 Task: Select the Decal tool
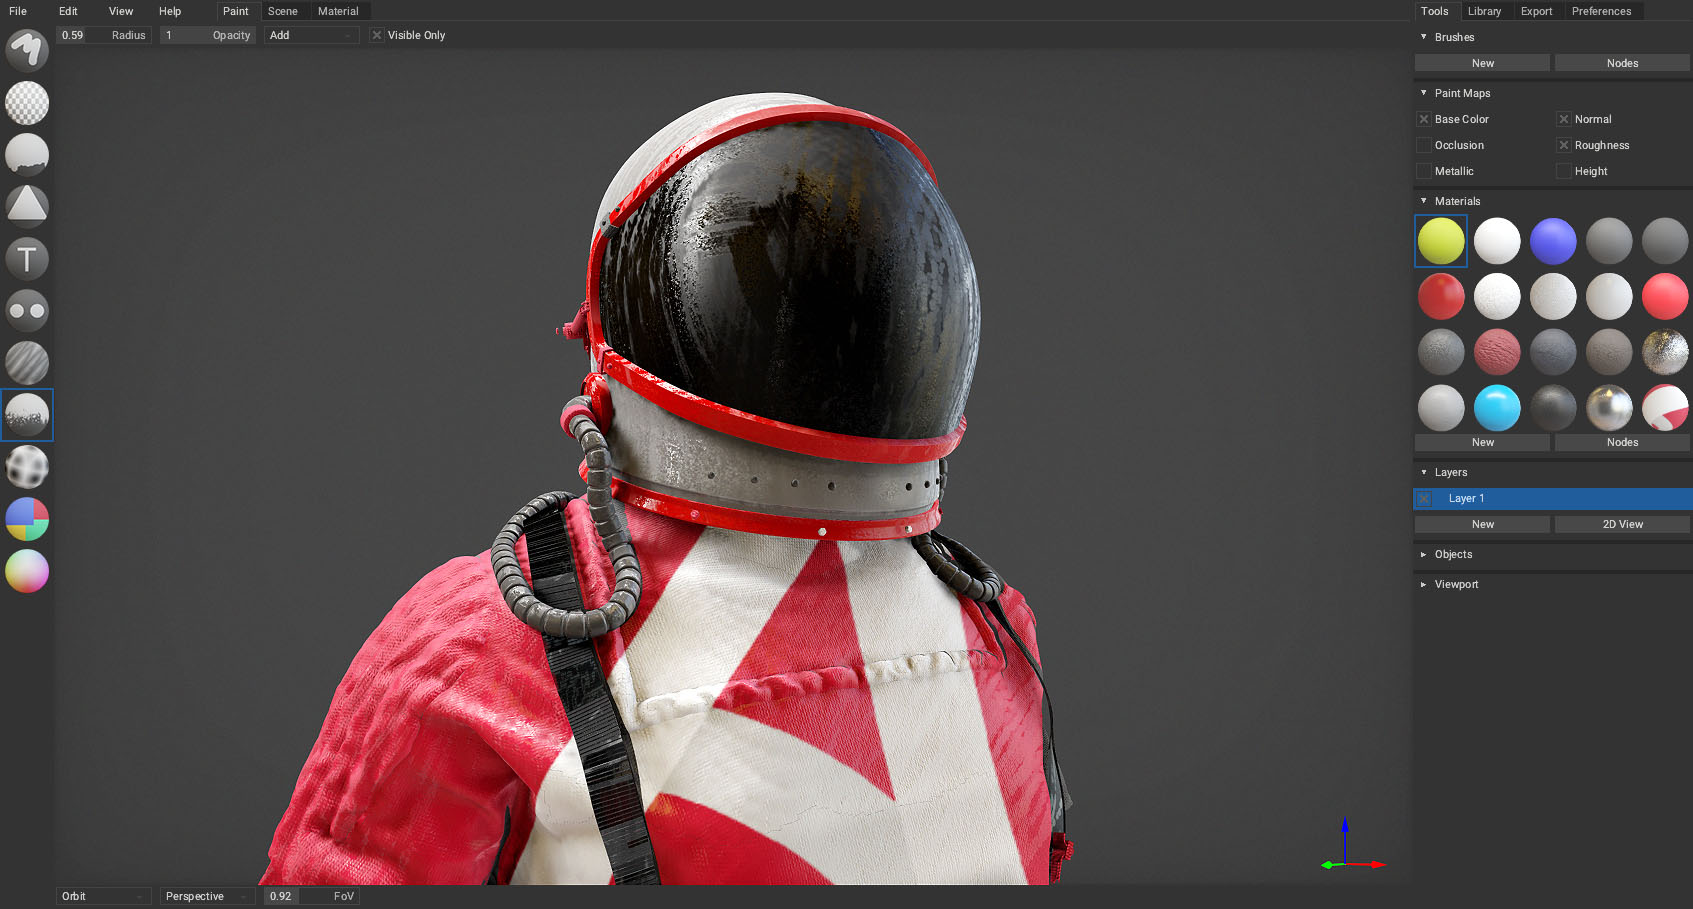click(27, 205)
